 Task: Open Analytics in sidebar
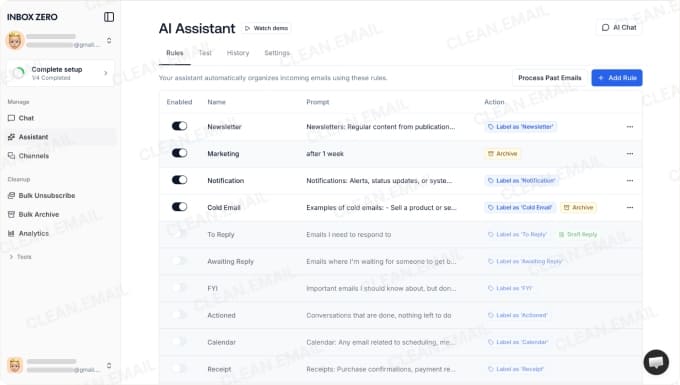point(33,233)
